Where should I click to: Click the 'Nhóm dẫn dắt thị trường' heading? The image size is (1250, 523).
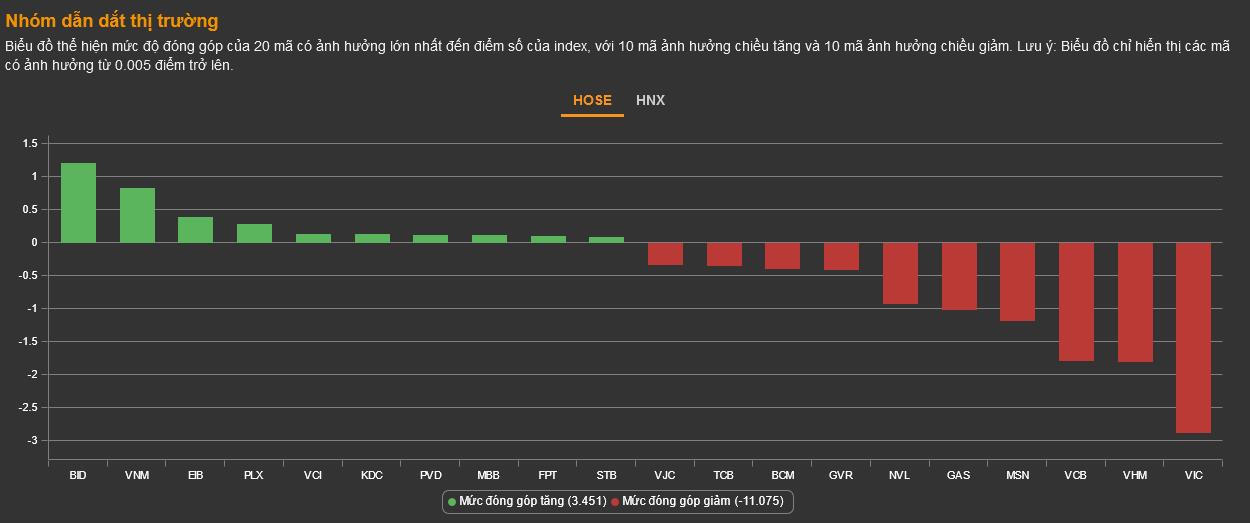[112, 21]
